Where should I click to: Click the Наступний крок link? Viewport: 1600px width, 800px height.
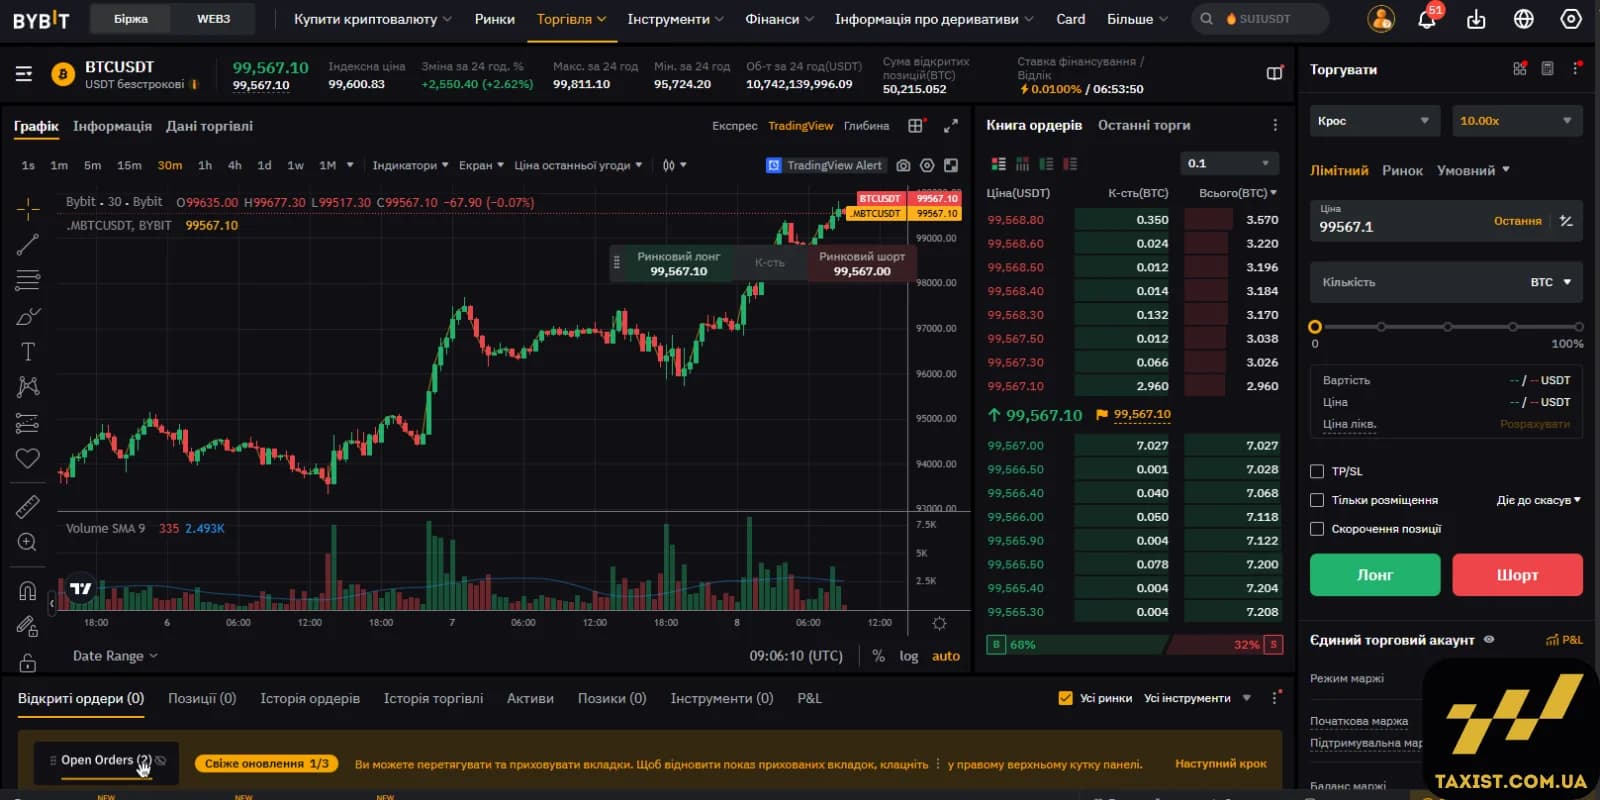(x=1221, y=763)
